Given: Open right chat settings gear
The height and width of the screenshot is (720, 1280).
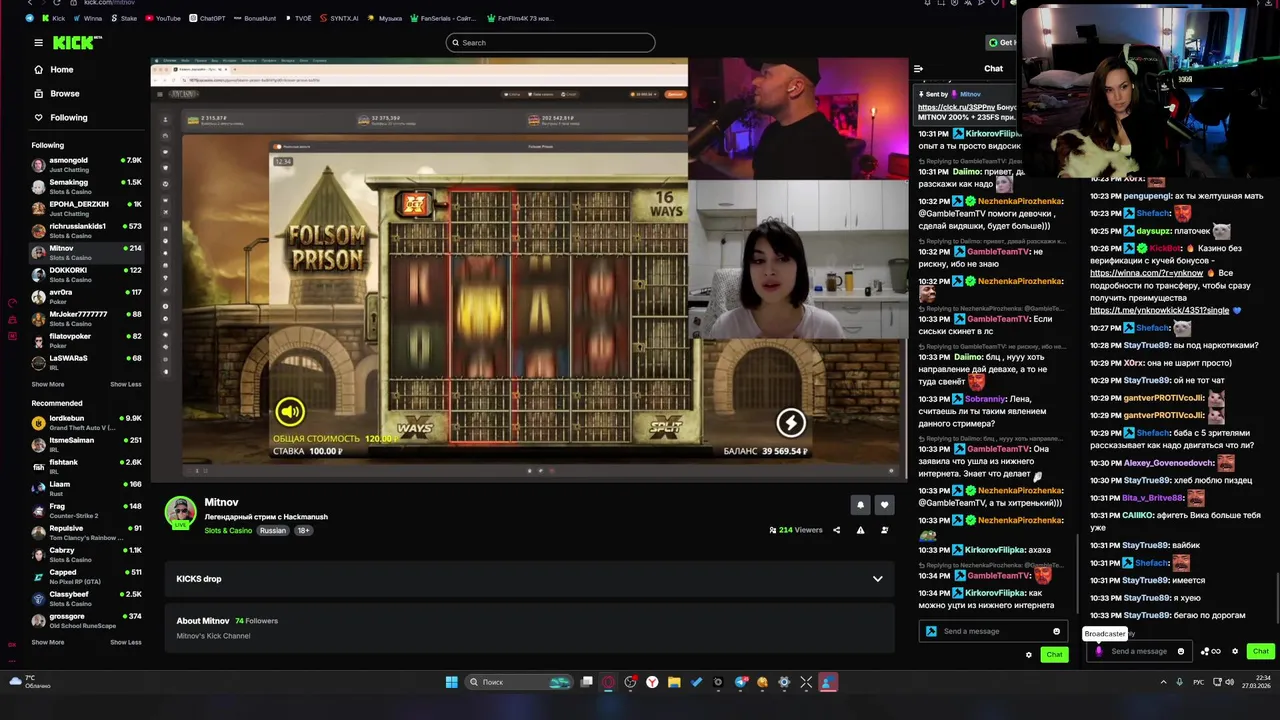Looking at the screenshot, I should point(1234,651).
